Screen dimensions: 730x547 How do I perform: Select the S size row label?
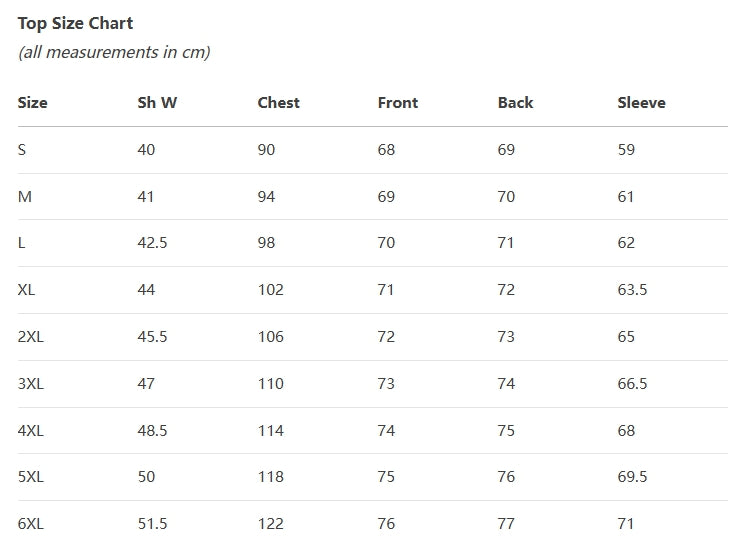pyautogui.click(x=22, y=149)
